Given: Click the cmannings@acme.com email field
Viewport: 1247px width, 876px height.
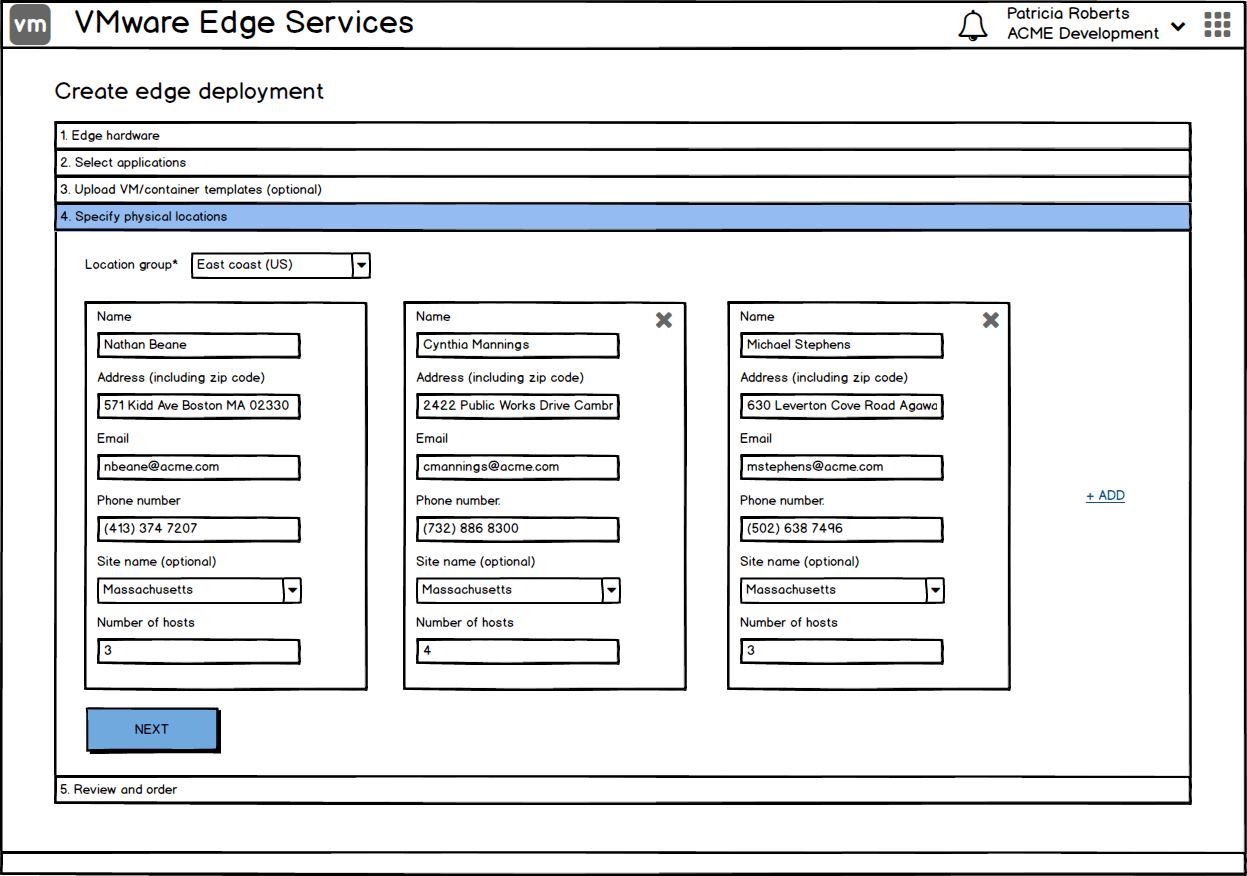Looking at the screenshot, I should 518,467.
